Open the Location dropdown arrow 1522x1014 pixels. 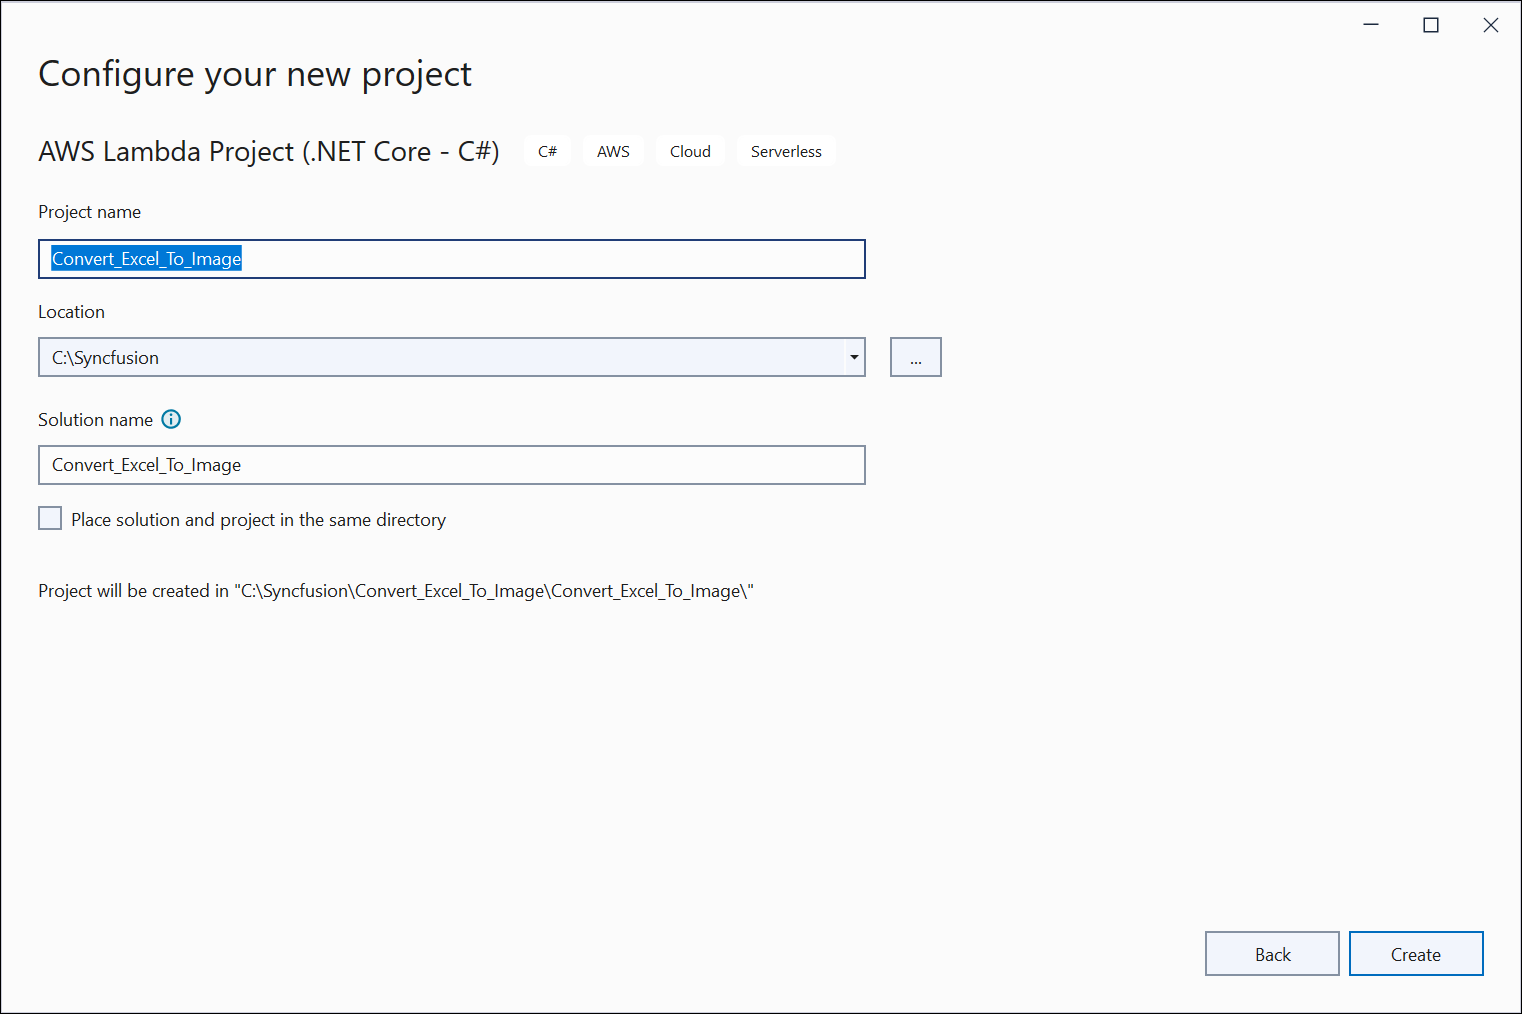(854, 358)
